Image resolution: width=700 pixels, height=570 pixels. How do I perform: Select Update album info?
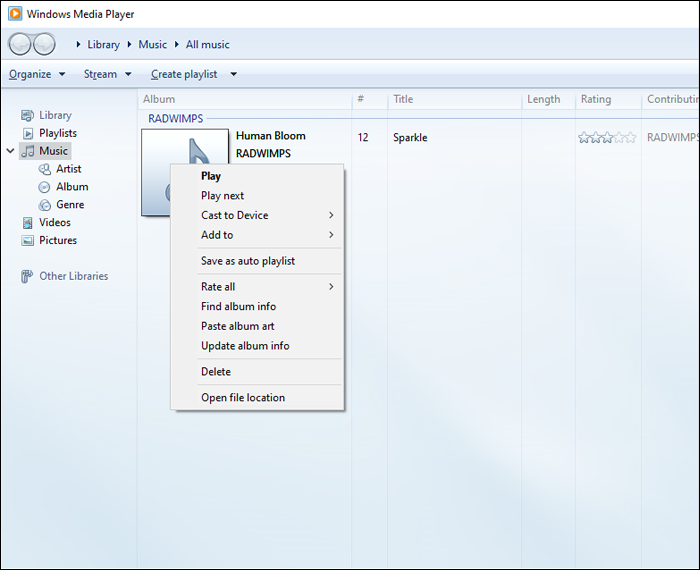[257, 345]
